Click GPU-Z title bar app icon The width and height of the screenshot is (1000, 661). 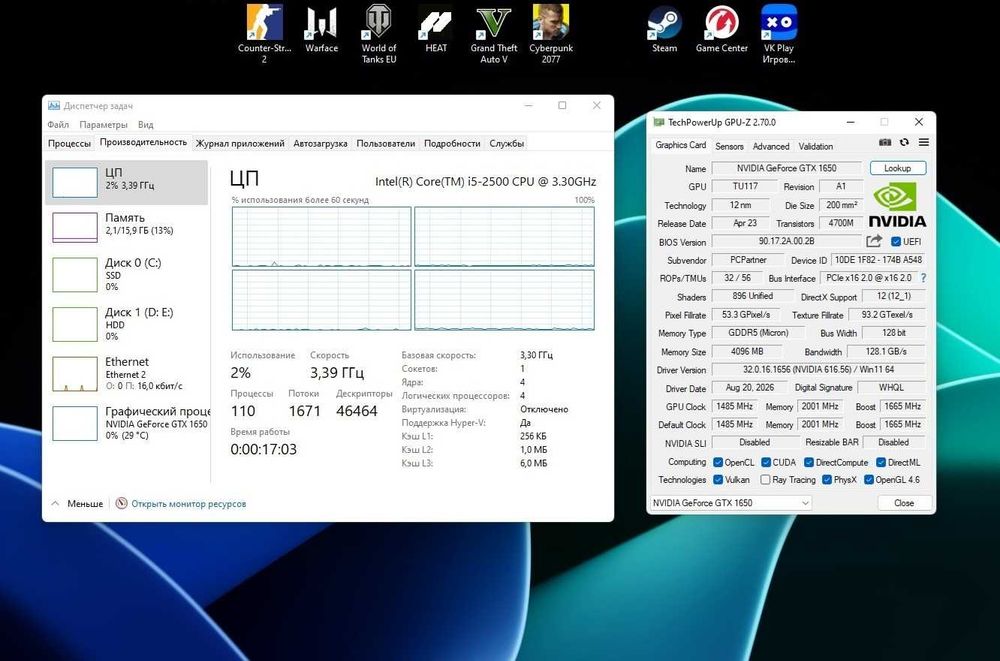659,122
